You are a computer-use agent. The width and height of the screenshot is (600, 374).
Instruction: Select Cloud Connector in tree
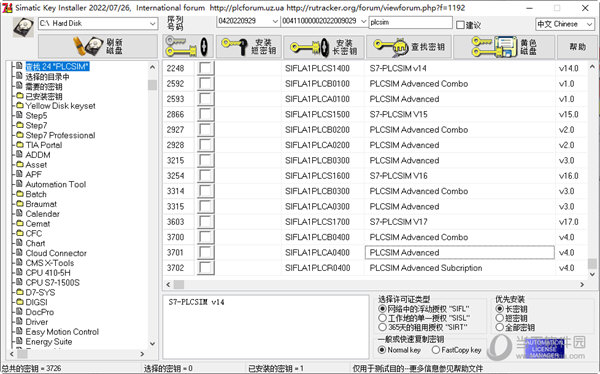56,253
